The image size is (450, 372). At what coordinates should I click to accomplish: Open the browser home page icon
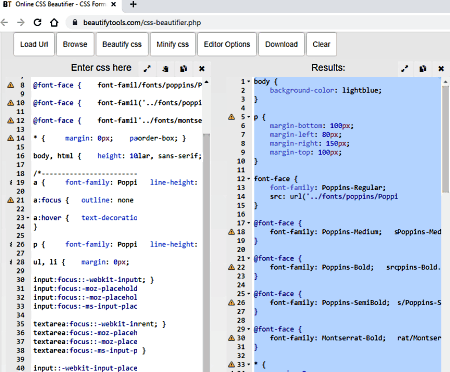54,23
